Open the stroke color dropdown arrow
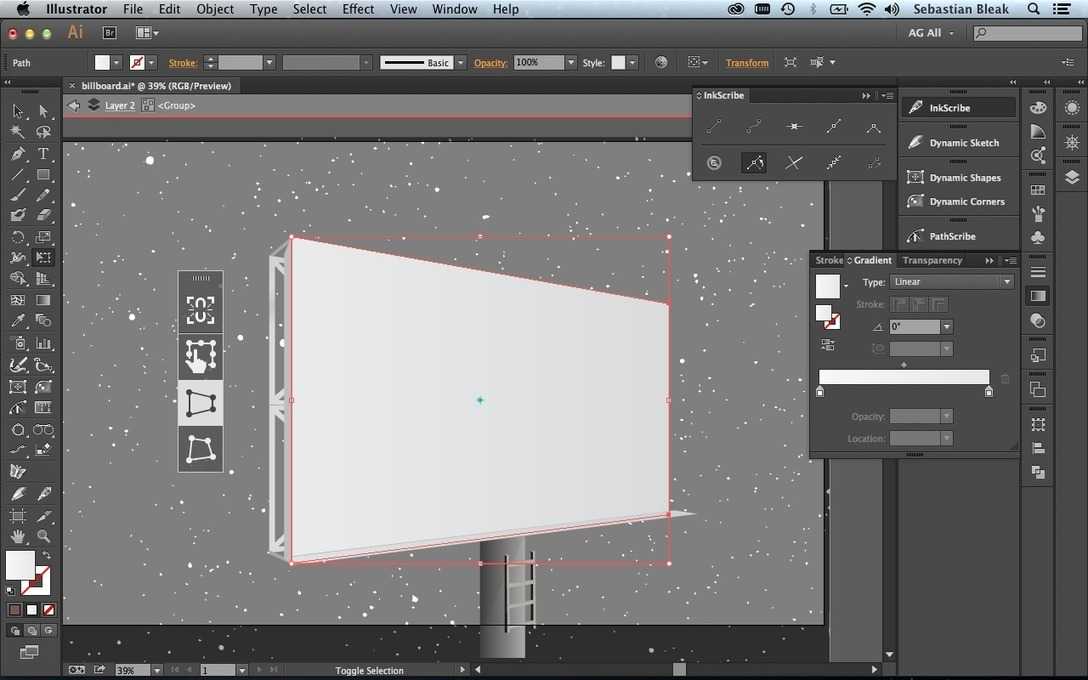This screenshot has width=1088, height=680. click(151, 62)
